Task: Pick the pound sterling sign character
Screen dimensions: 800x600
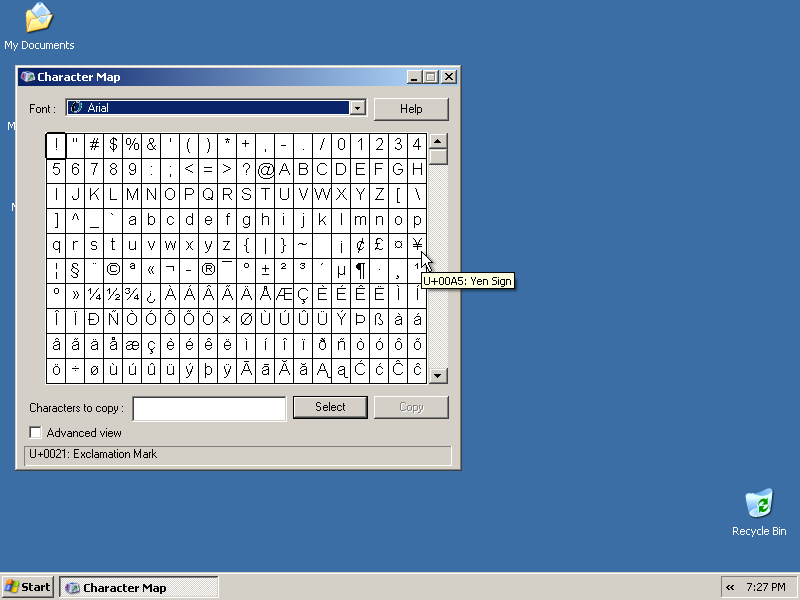Action: point(379,245)
